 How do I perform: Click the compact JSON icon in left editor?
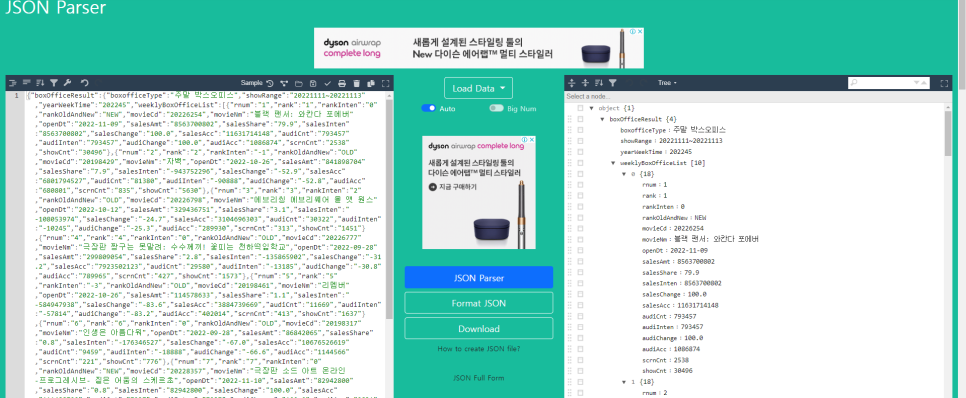tap(26, 83)
